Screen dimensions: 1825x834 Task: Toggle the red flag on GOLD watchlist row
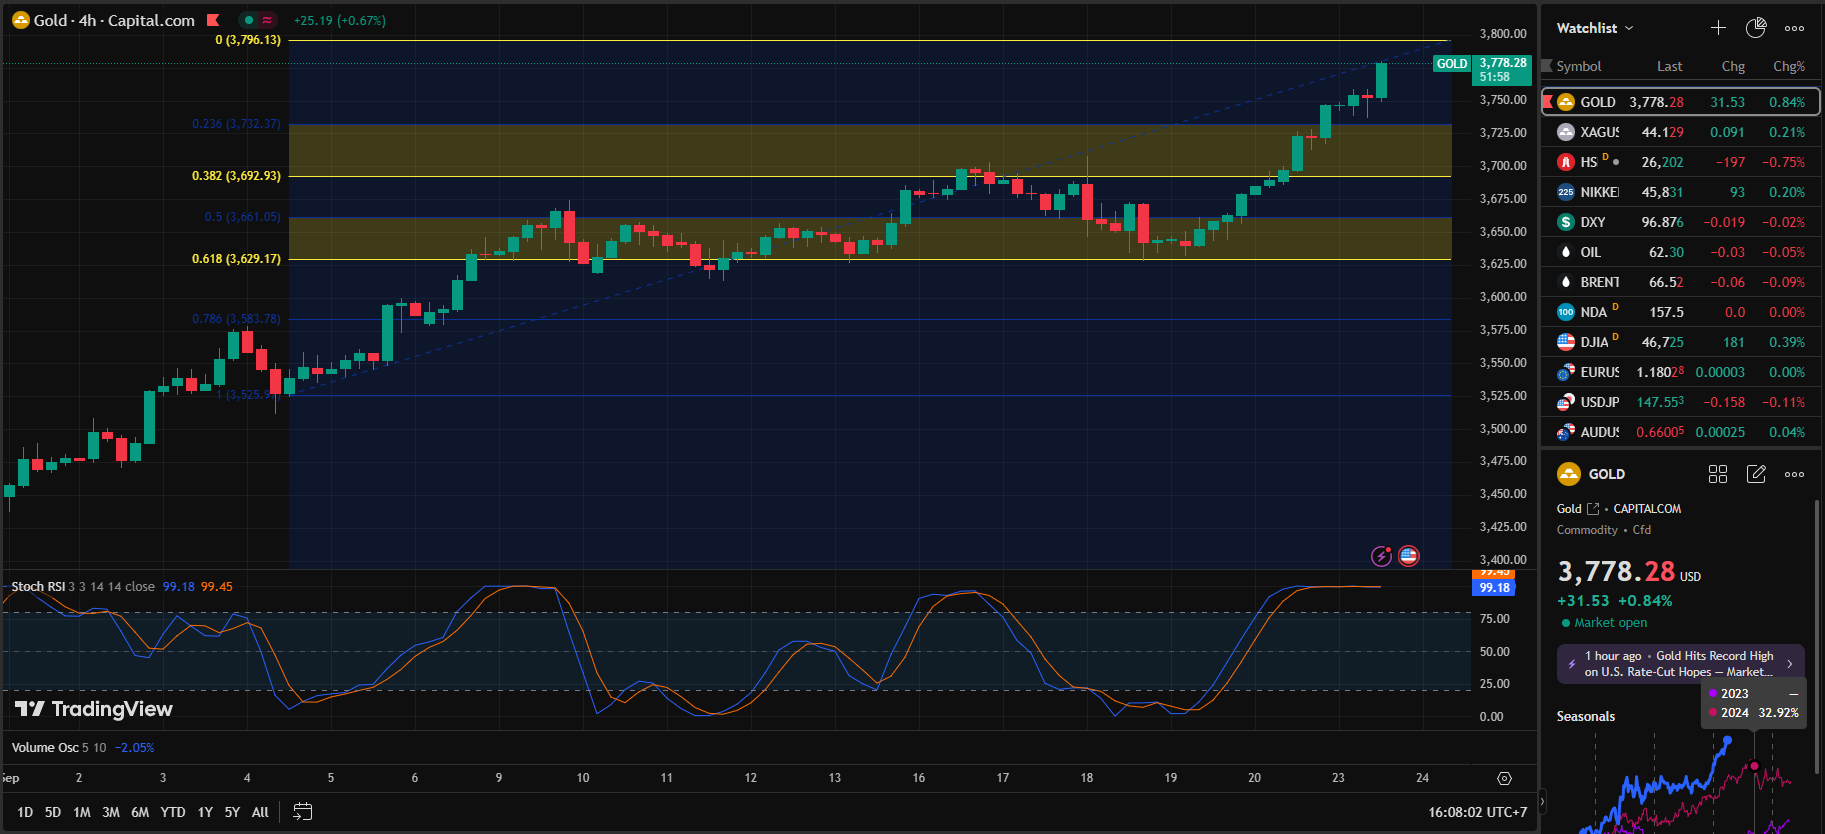(1548, 102)
